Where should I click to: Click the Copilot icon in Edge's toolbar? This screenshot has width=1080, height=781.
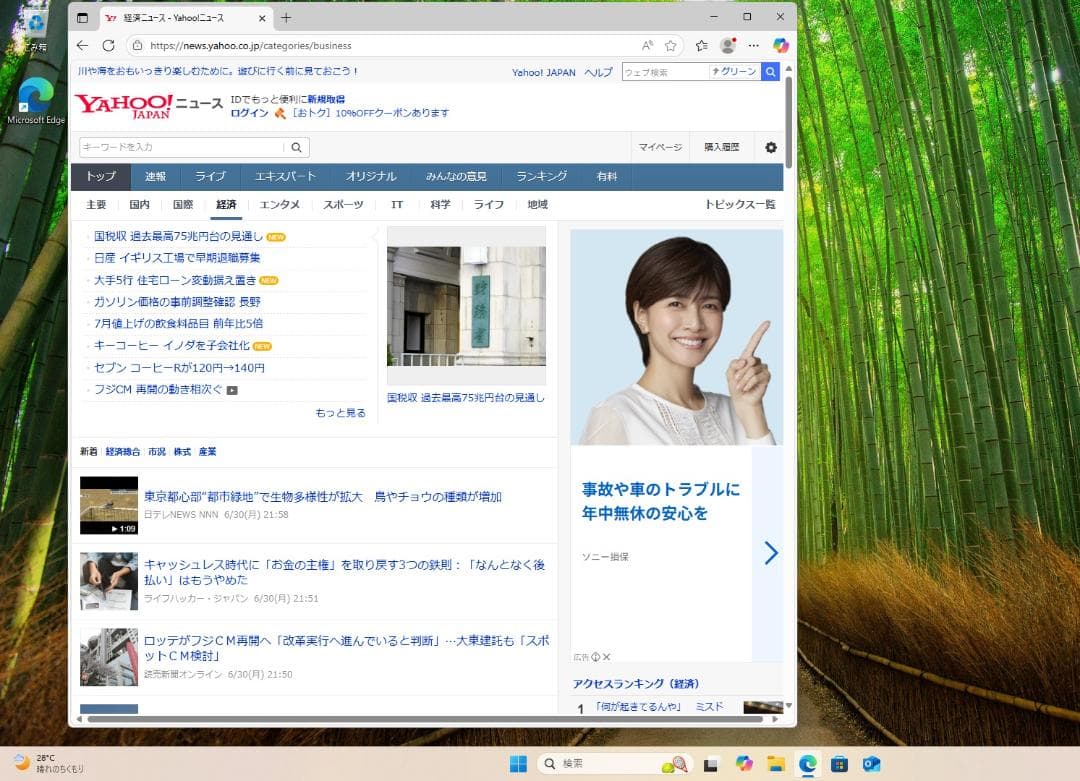781,45
